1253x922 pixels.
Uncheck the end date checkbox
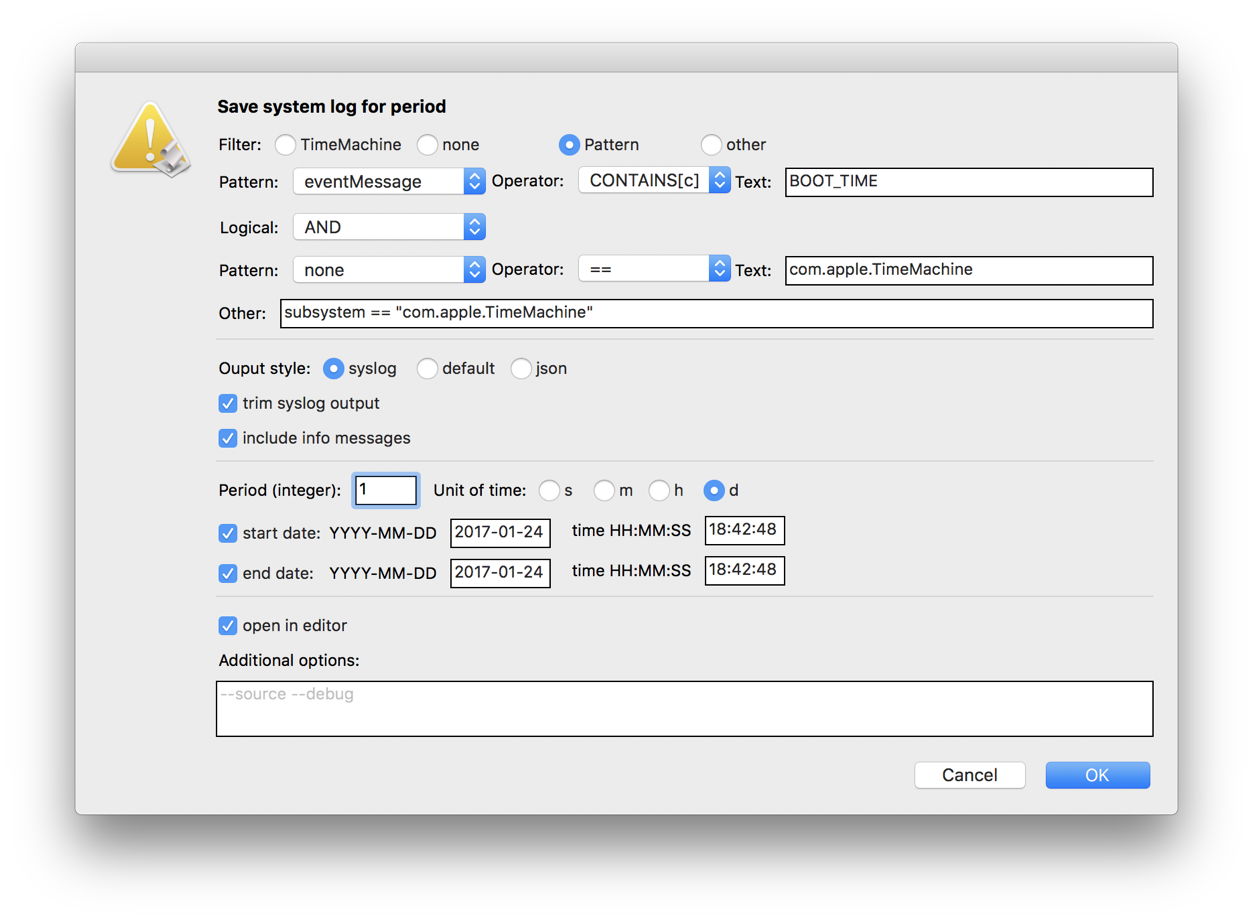click(x=227, y=571)
